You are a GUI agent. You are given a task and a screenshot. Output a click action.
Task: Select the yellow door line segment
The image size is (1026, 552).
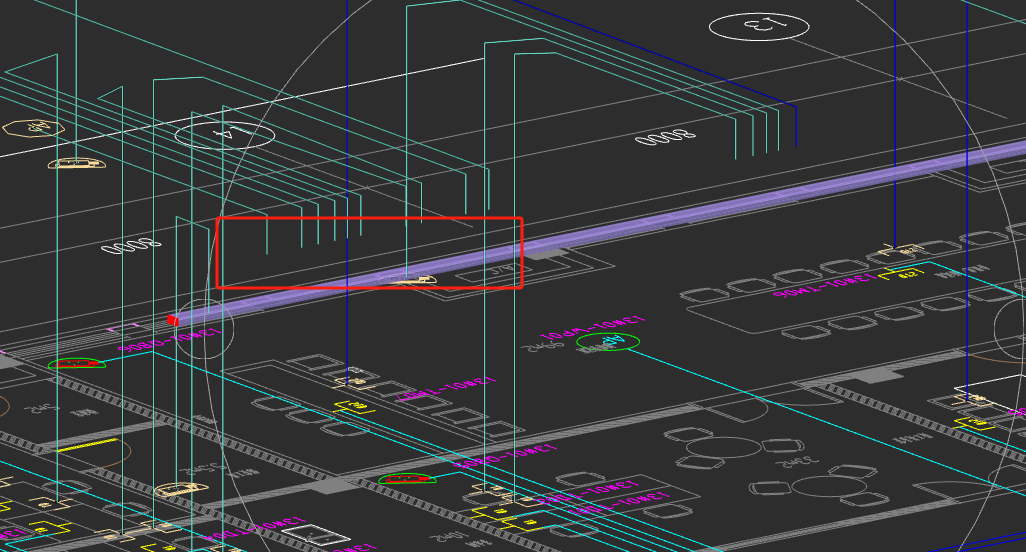(87, 445)
